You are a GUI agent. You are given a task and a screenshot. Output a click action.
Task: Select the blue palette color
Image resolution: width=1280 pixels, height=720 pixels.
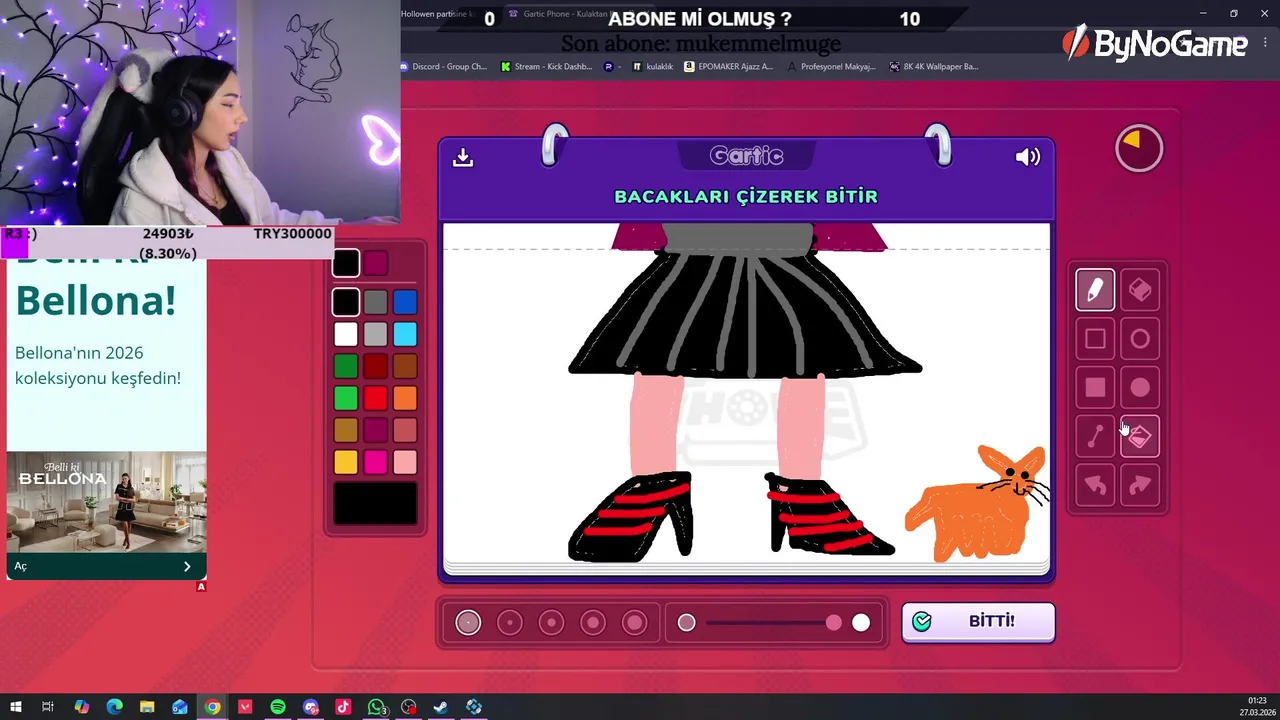tap(405, 302)
